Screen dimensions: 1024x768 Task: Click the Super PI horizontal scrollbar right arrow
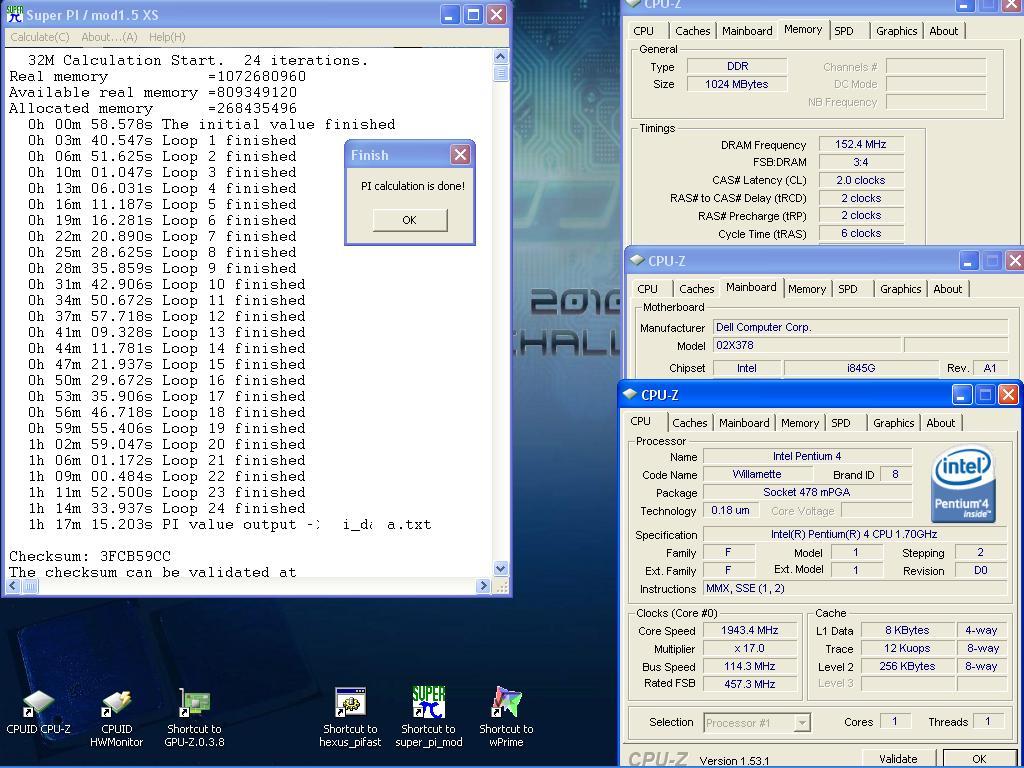coord(483,586)
